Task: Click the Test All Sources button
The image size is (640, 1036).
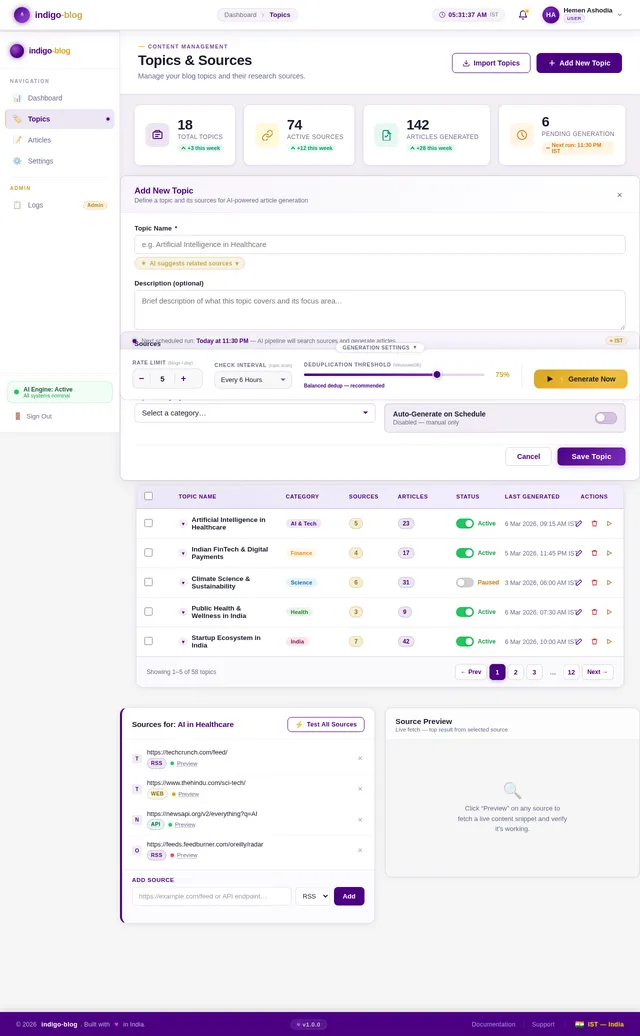Action: click(x=326, y=724)
